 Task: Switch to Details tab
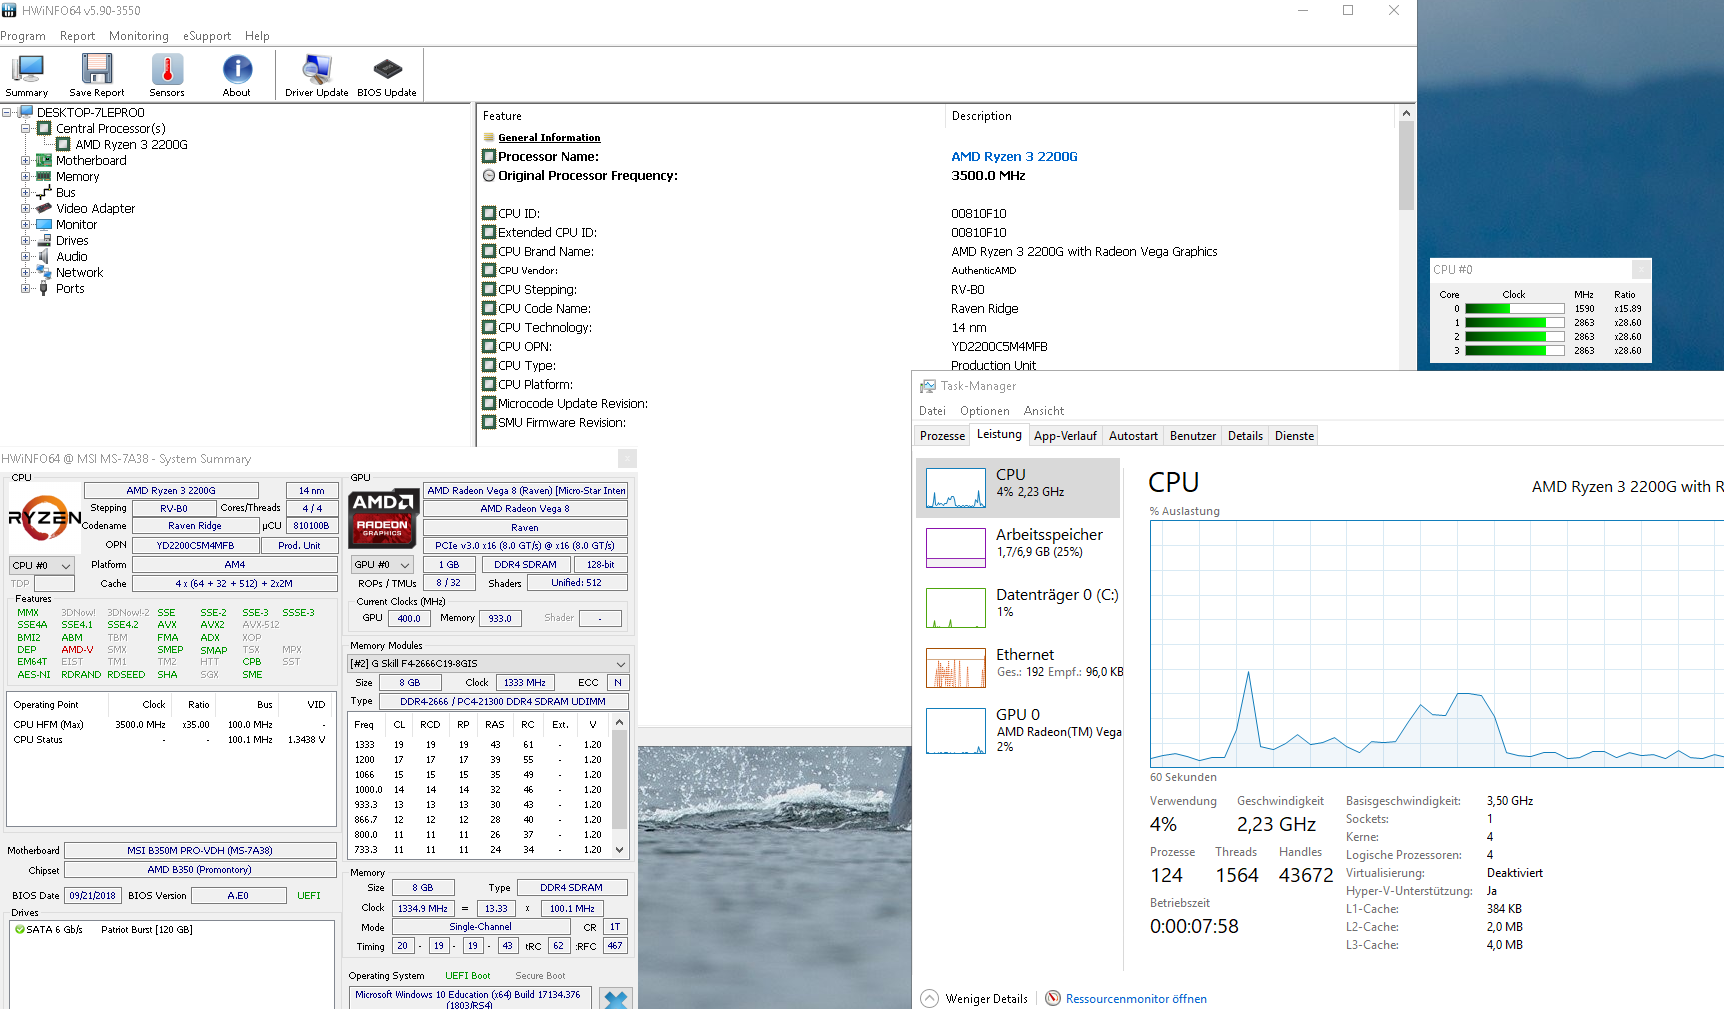[1245, 436]
